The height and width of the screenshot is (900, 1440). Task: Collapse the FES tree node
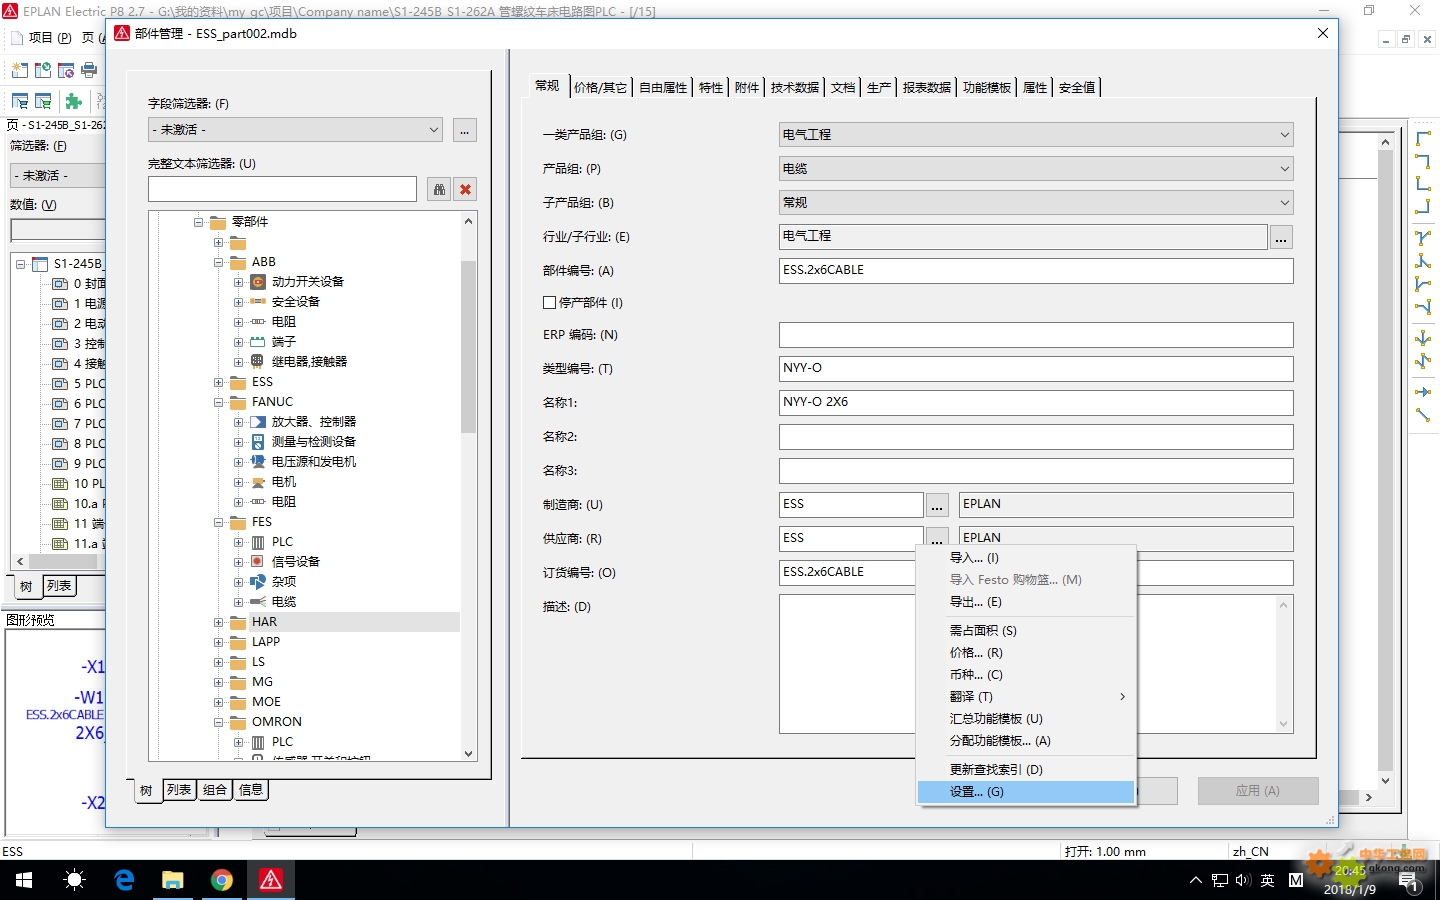(219, 522)
